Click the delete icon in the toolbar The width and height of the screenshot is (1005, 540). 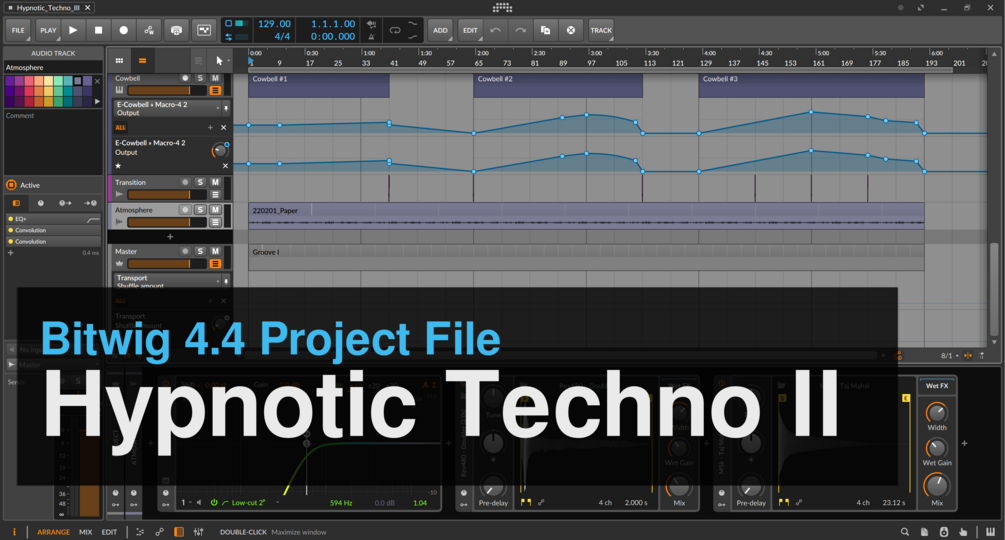[570, 30]
